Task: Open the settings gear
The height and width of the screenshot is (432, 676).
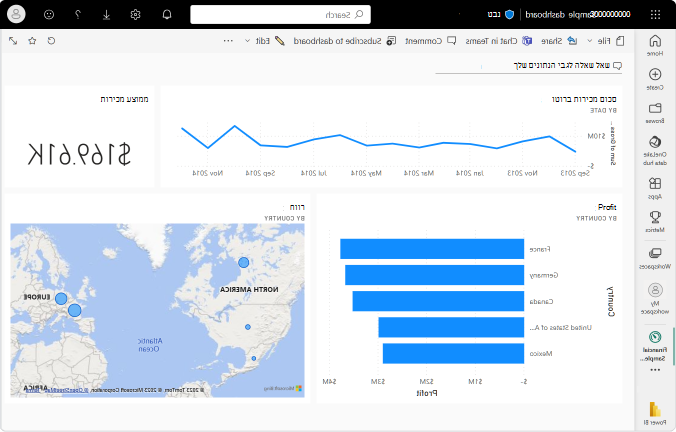Action: coord(135,15)
